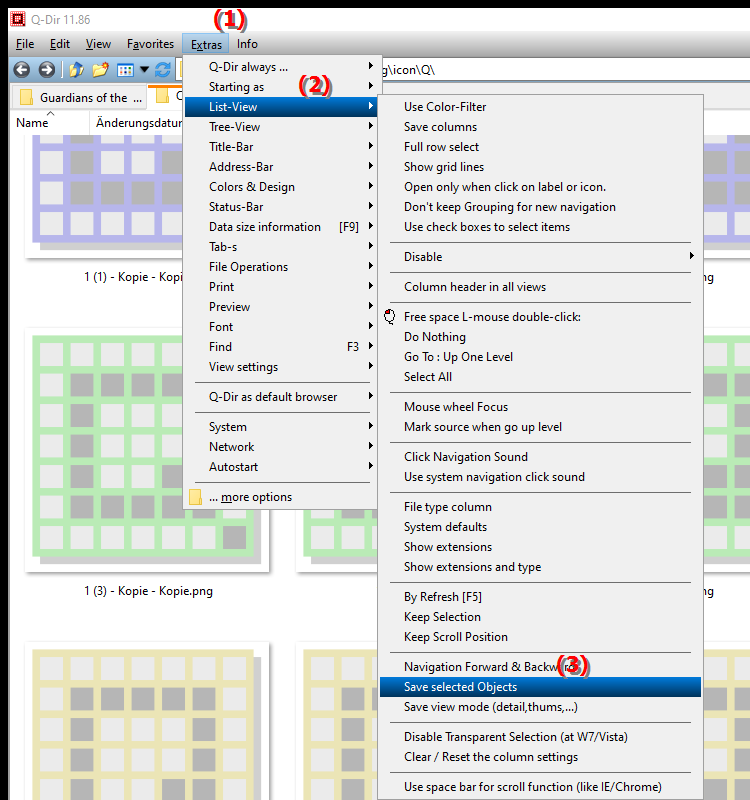Toggle Mark source when go up level
The image size is (750, 800).
(540, 427)
